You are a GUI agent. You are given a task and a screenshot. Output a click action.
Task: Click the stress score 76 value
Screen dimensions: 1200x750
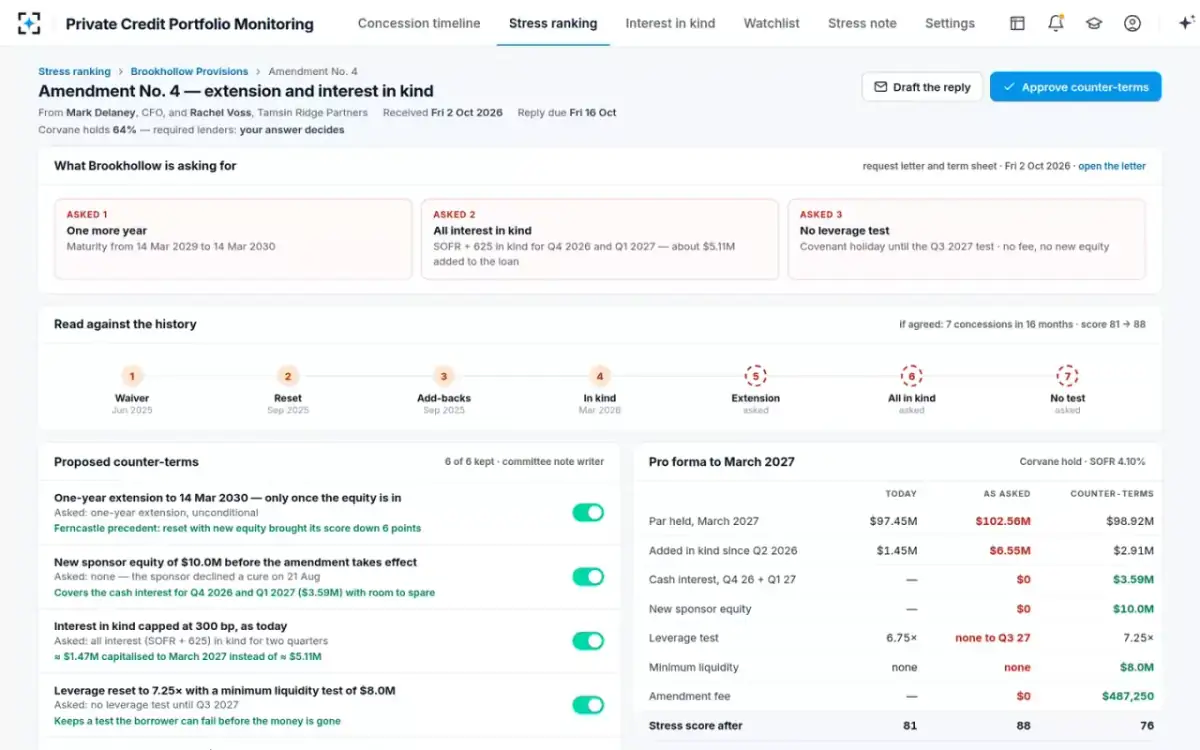pos(1146,726)
